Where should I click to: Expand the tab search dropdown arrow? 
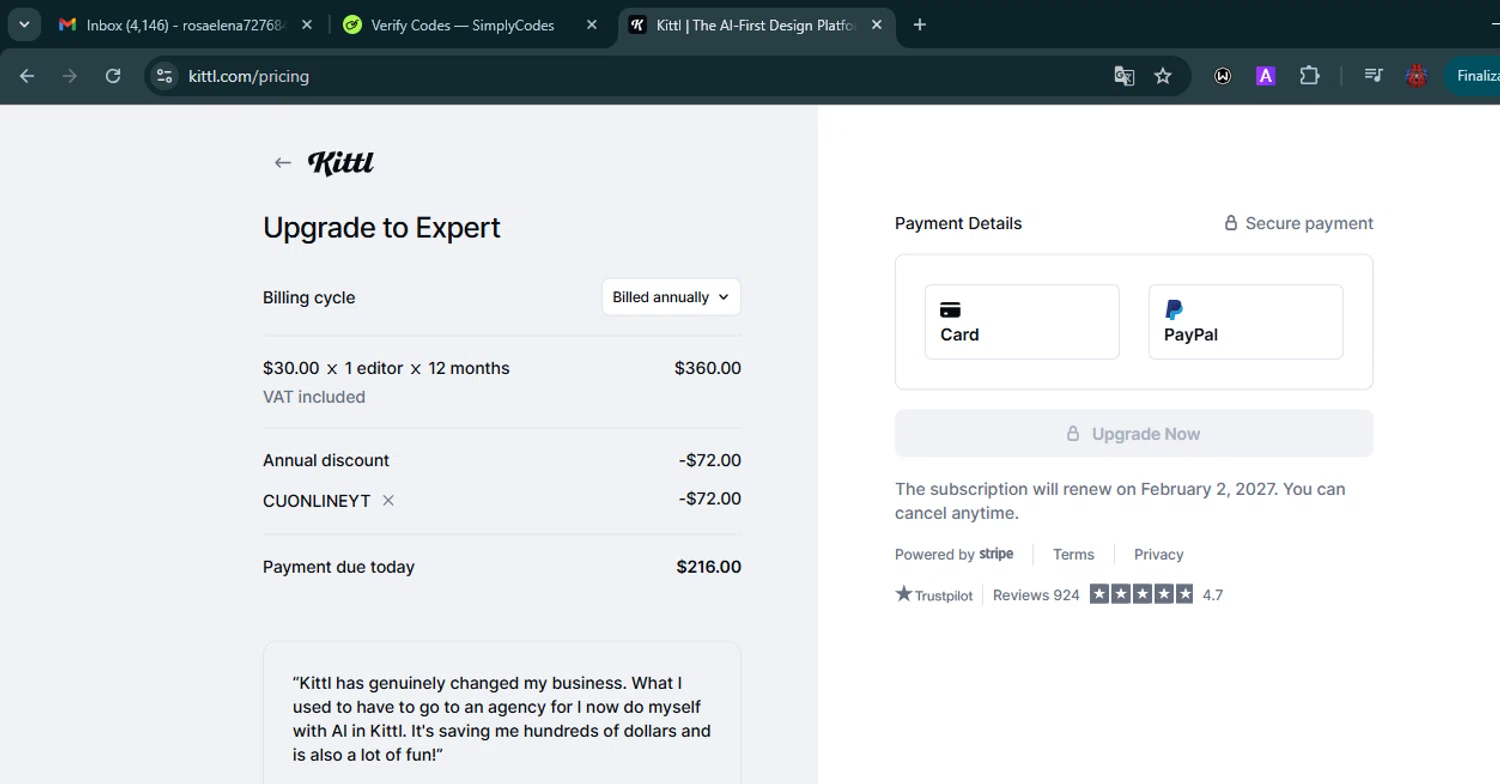click(x=24, y=25)
